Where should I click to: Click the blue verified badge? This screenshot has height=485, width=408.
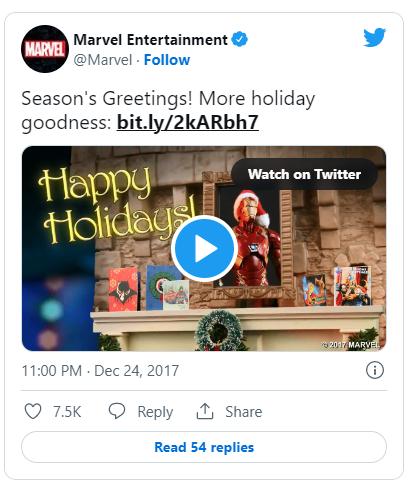point(240,39)
